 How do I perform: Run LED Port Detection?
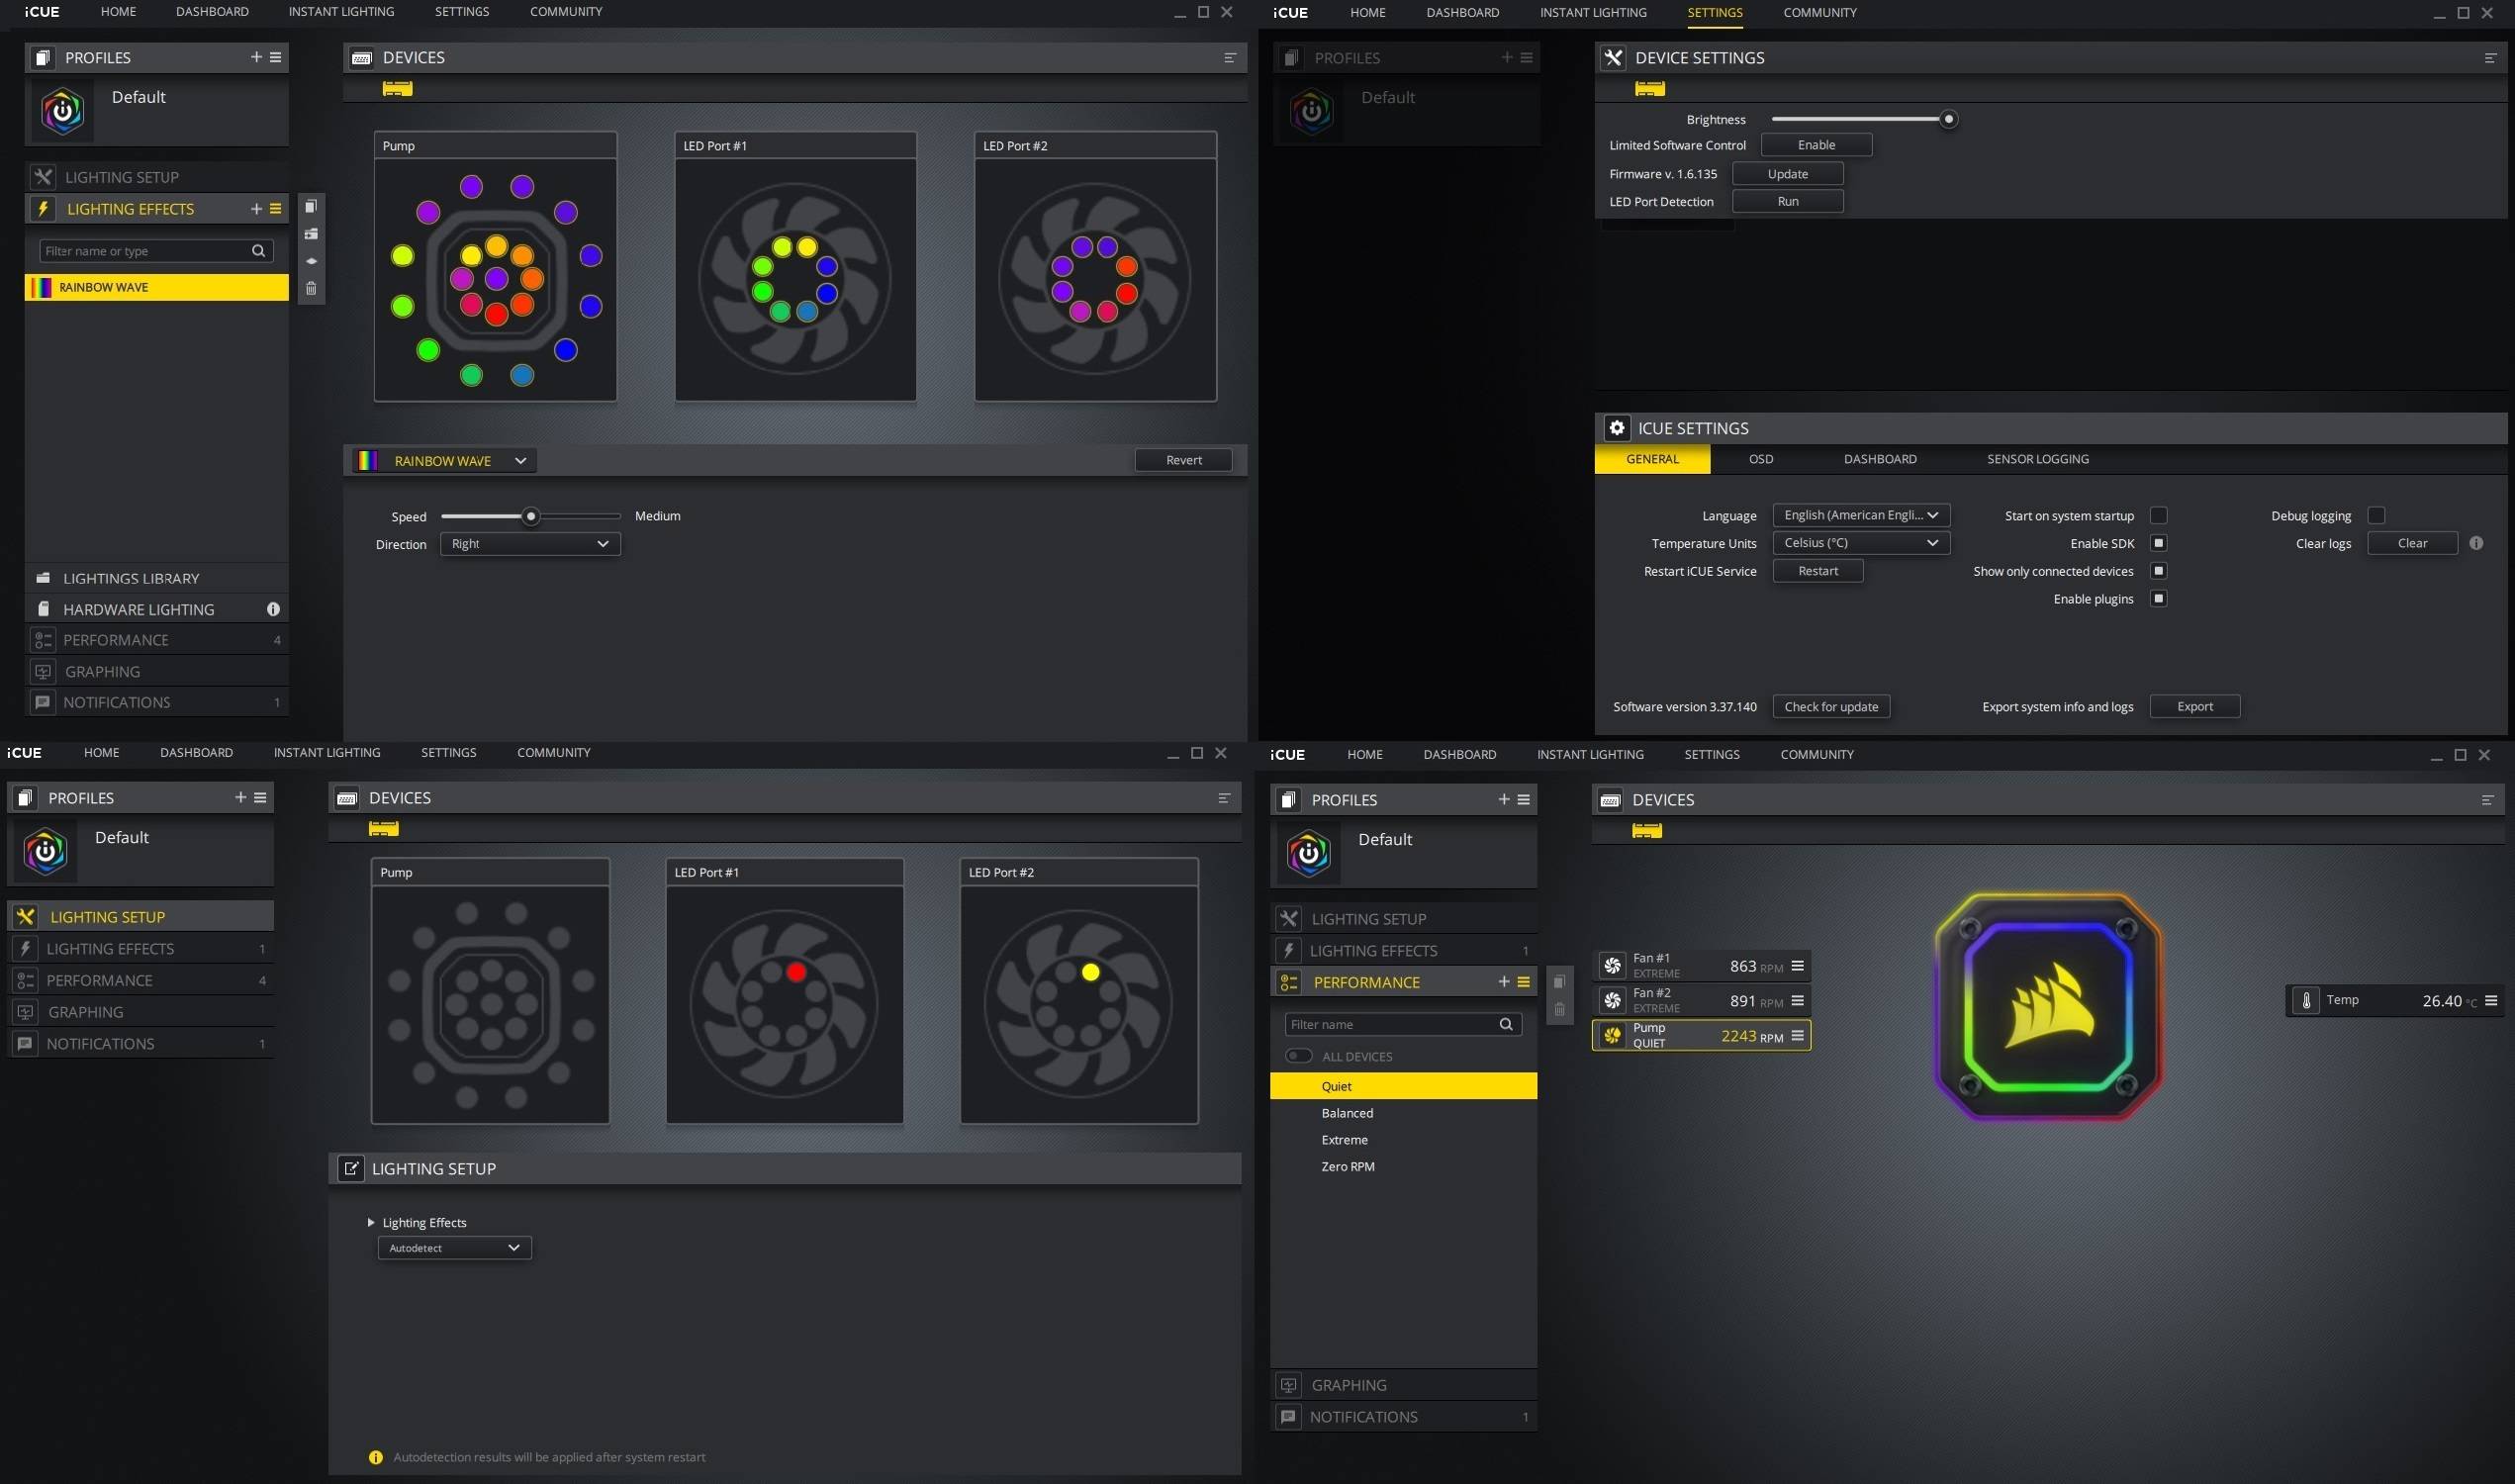point(1787,201)
